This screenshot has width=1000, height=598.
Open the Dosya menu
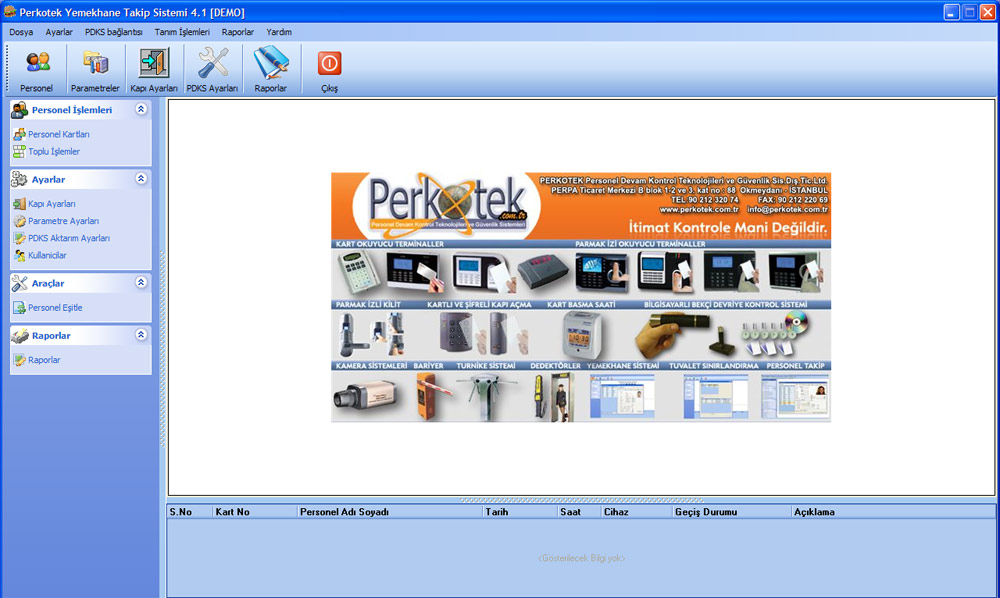21,32
